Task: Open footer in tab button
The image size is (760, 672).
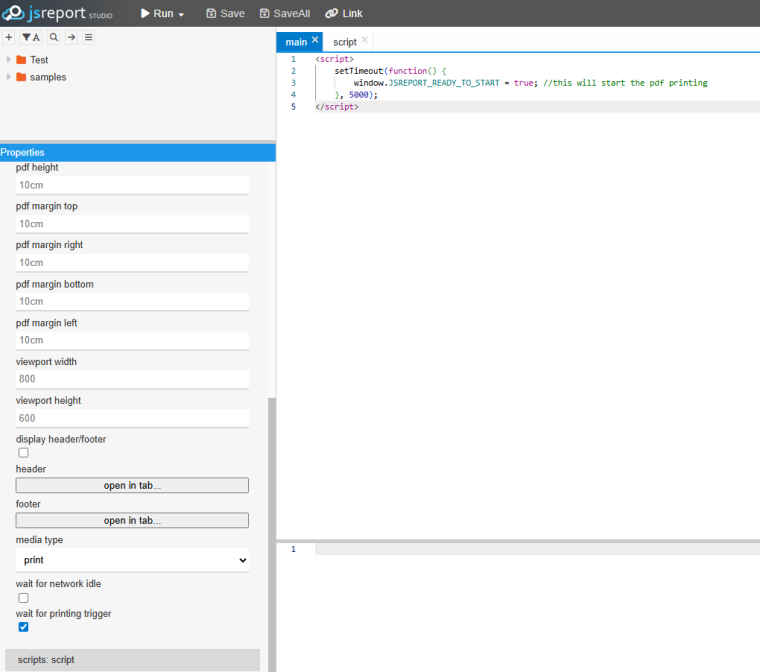Action: (x=132, y=520)
